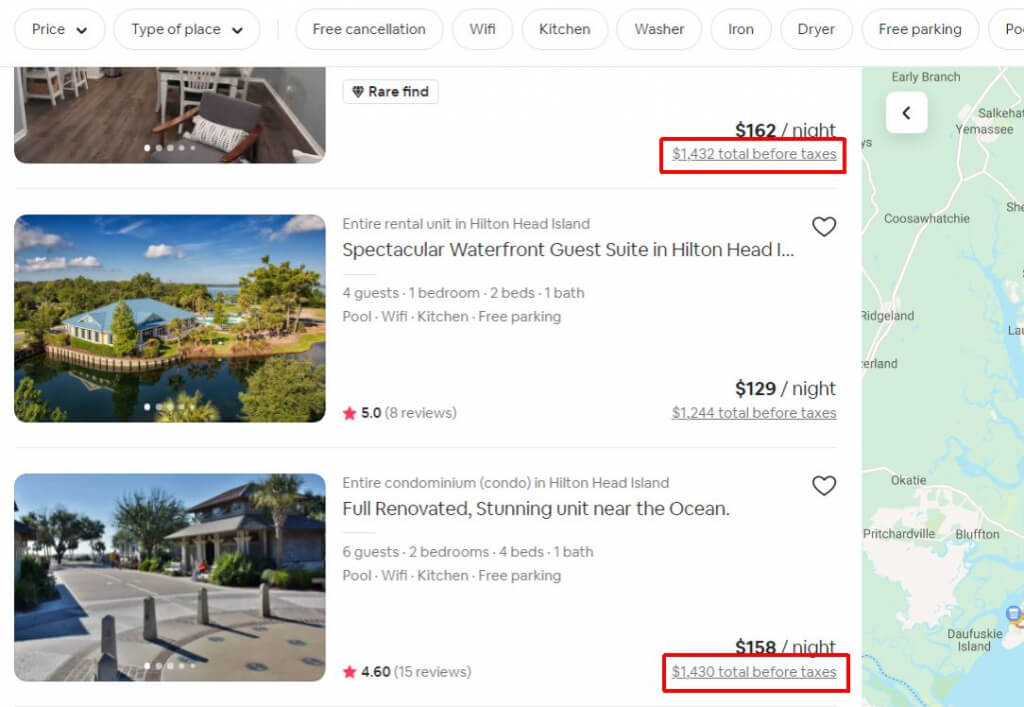1024x707 pixels.
Task: Click the $1,430 total before taxes link
Action: tap(754, 672)
